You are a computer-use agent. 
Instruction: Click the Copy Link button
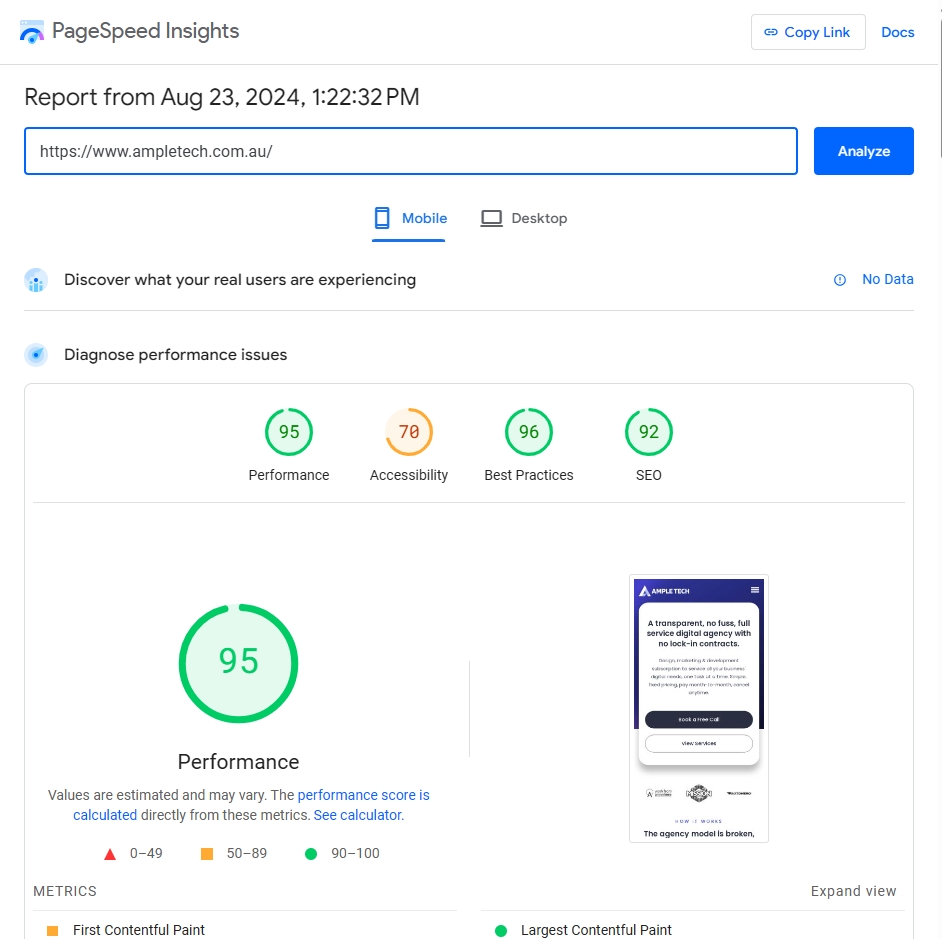808,32
